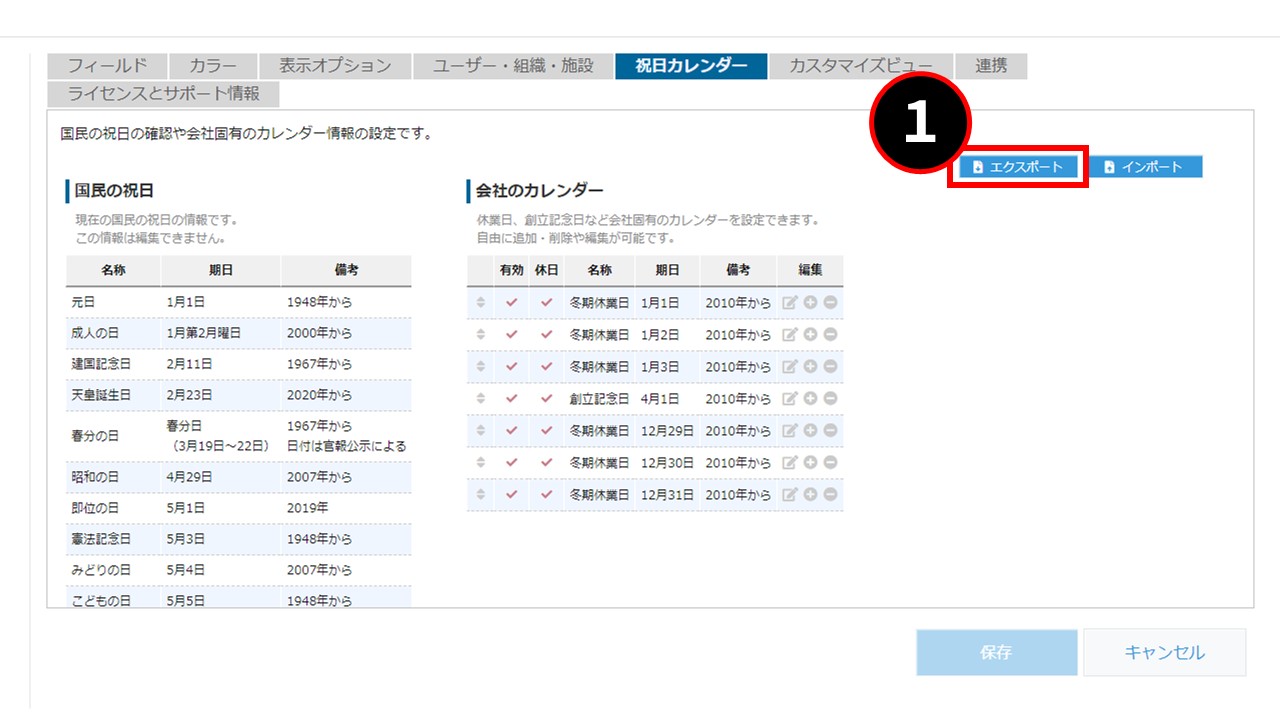1280x720 pixels.
Task: Remove the 12月30日 company calendar entry
Action: click(x=830, y=463)
